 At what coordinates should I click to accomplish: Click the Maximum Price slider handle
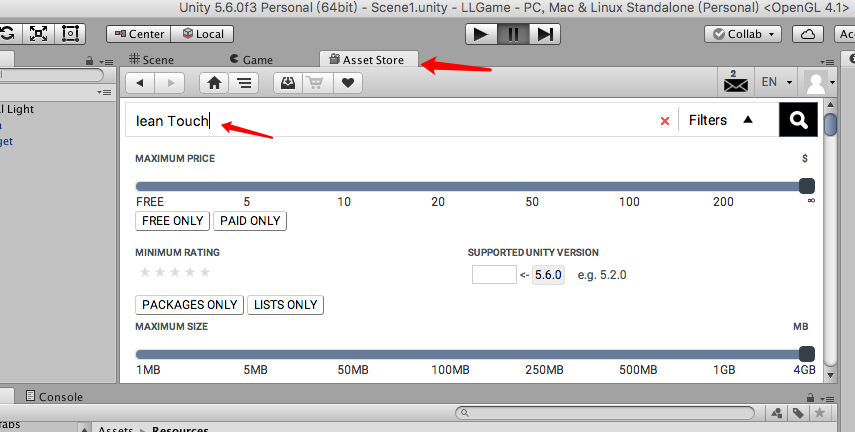tap(806, 186)
